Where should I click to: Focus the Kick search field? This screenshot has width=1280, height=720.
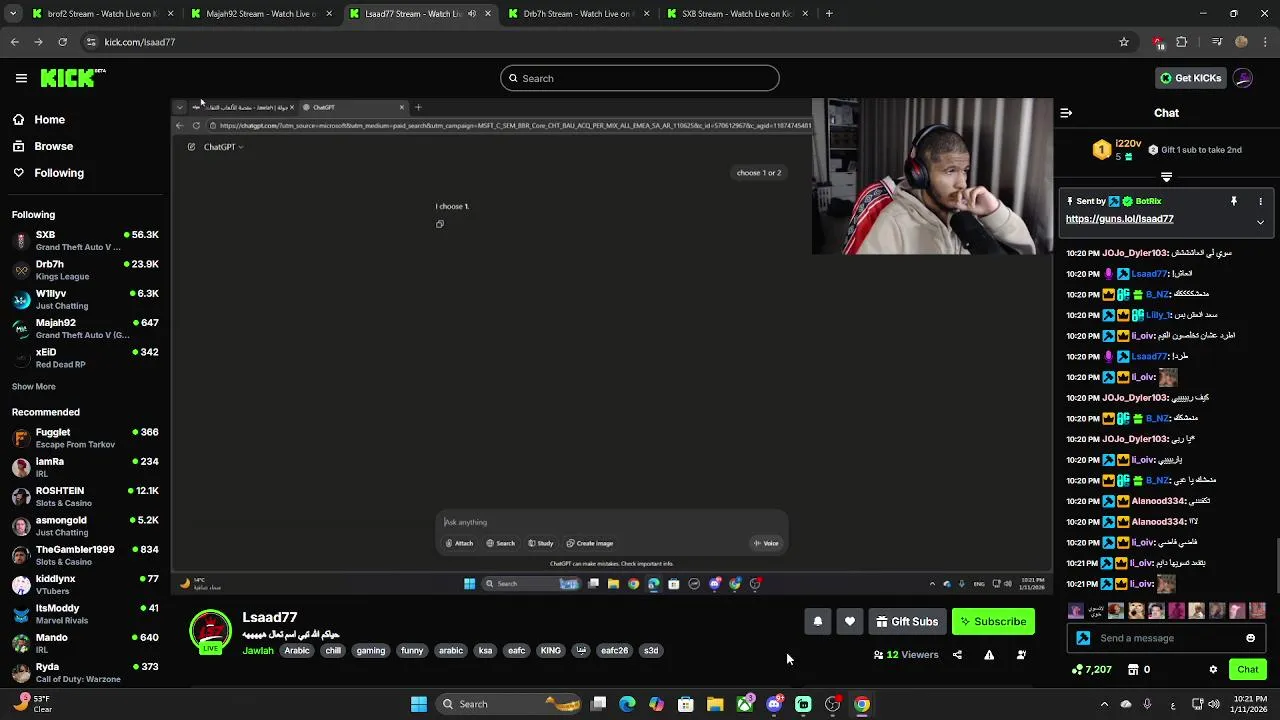point(640,78)
